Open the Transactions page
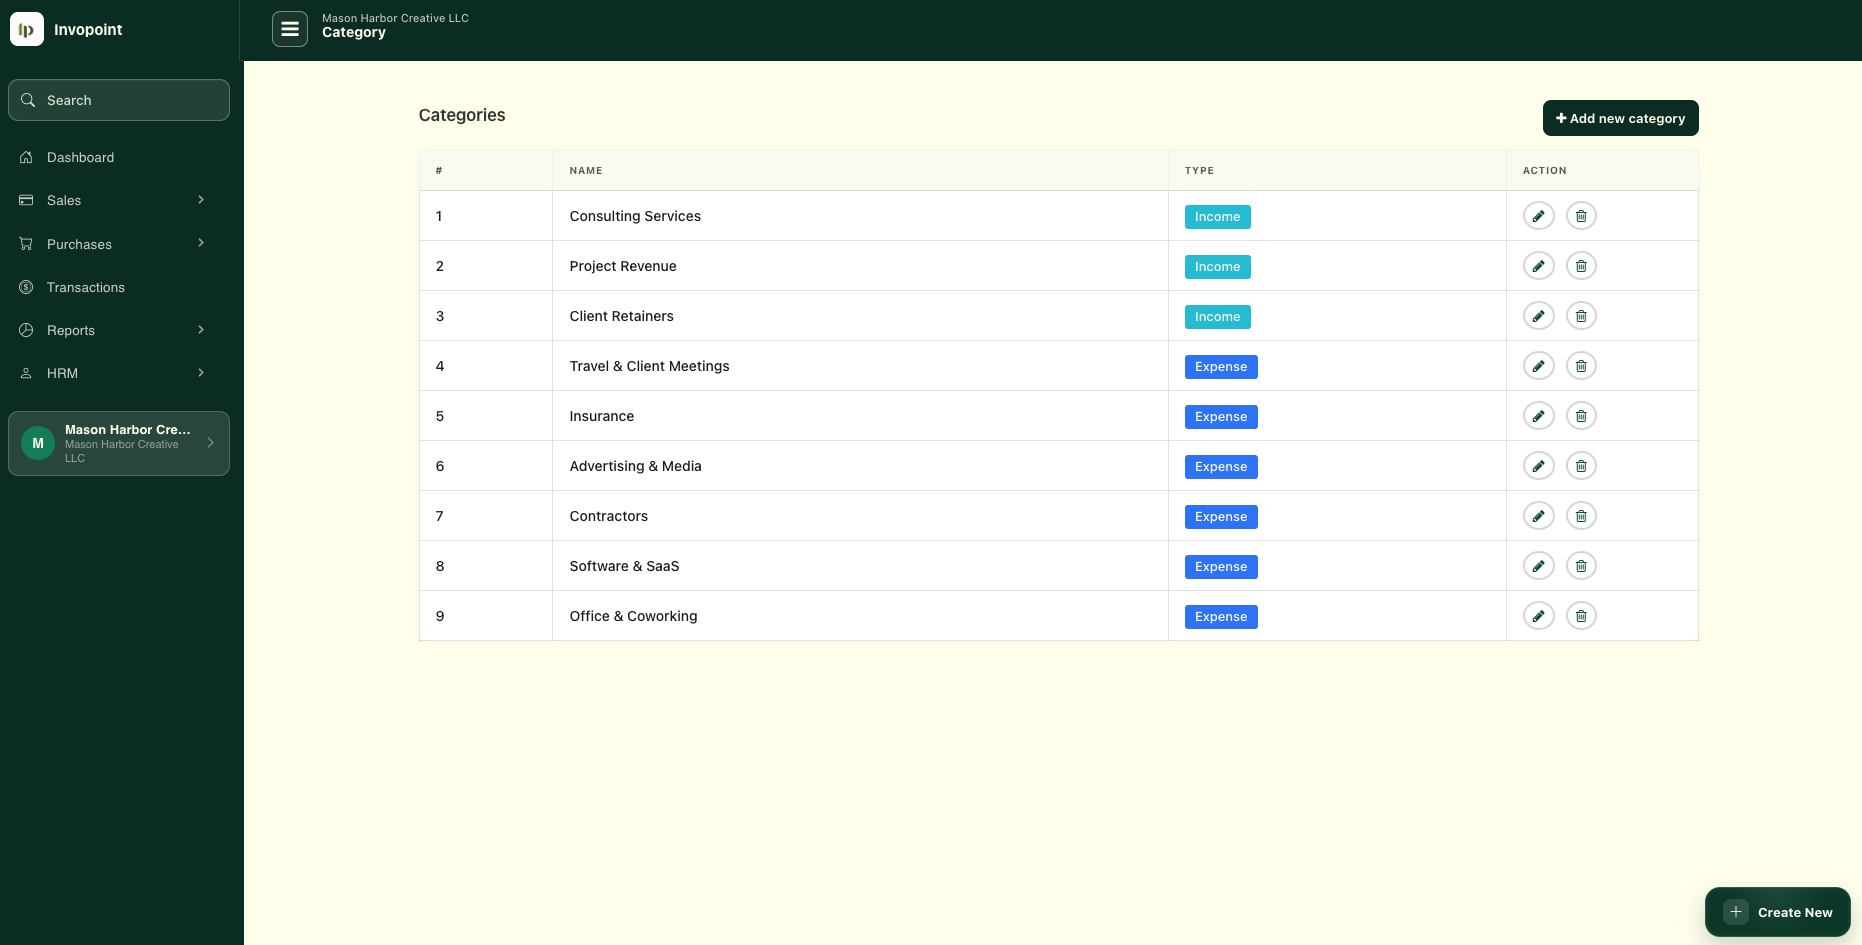 (119, 287)
